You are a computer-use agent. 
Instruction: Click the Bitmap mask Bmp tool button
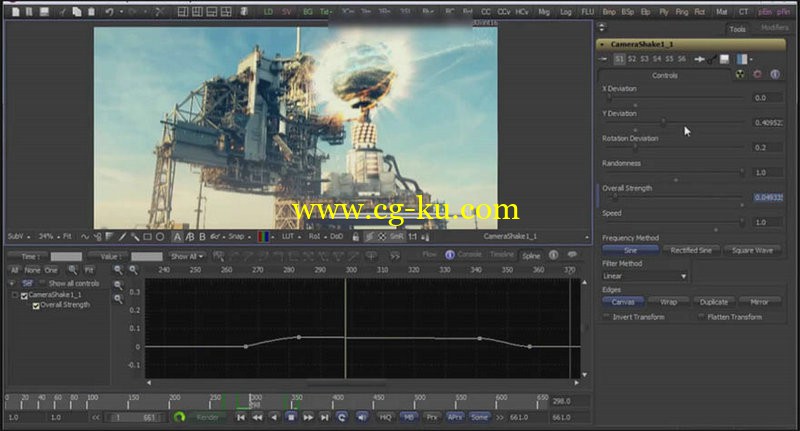(x=609, y=11)
